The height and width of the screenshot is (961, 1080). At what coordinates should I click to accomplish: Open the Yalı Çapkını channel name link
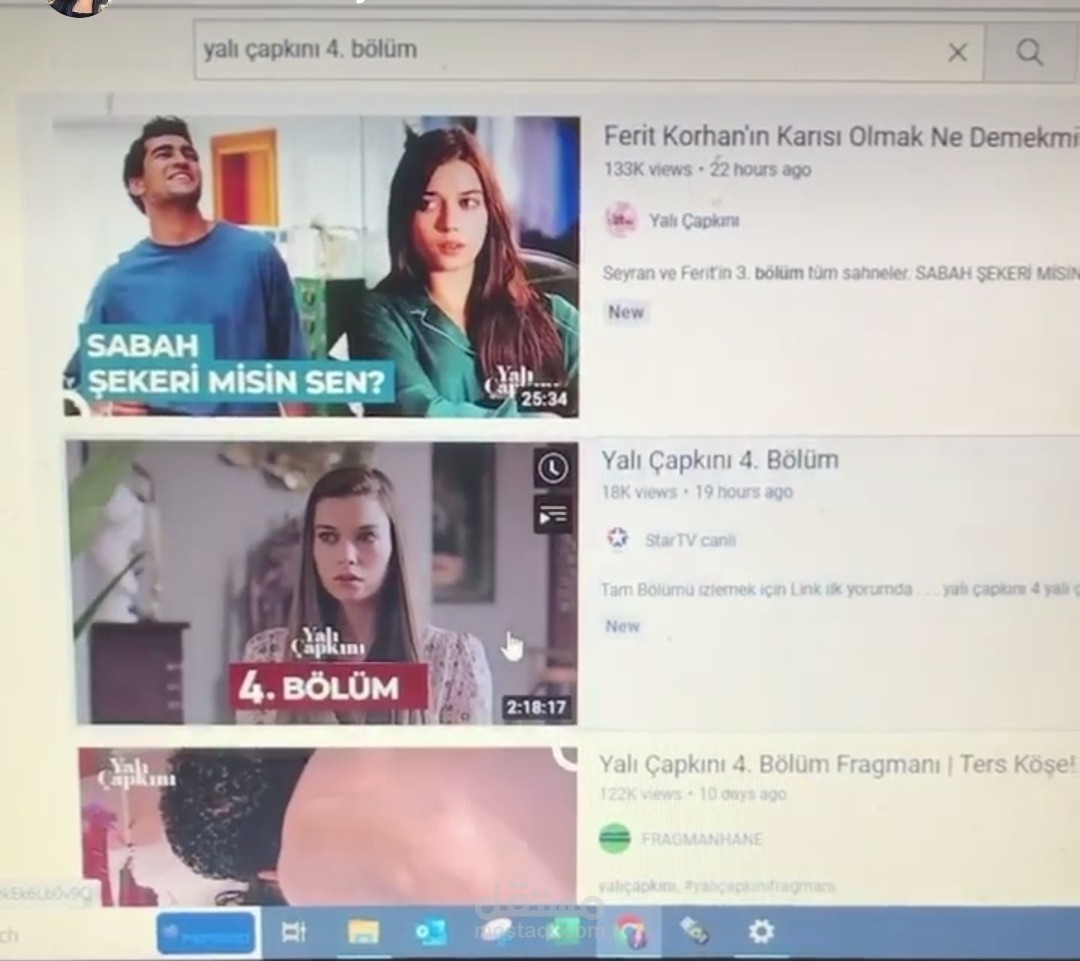[x=694, y=221]
